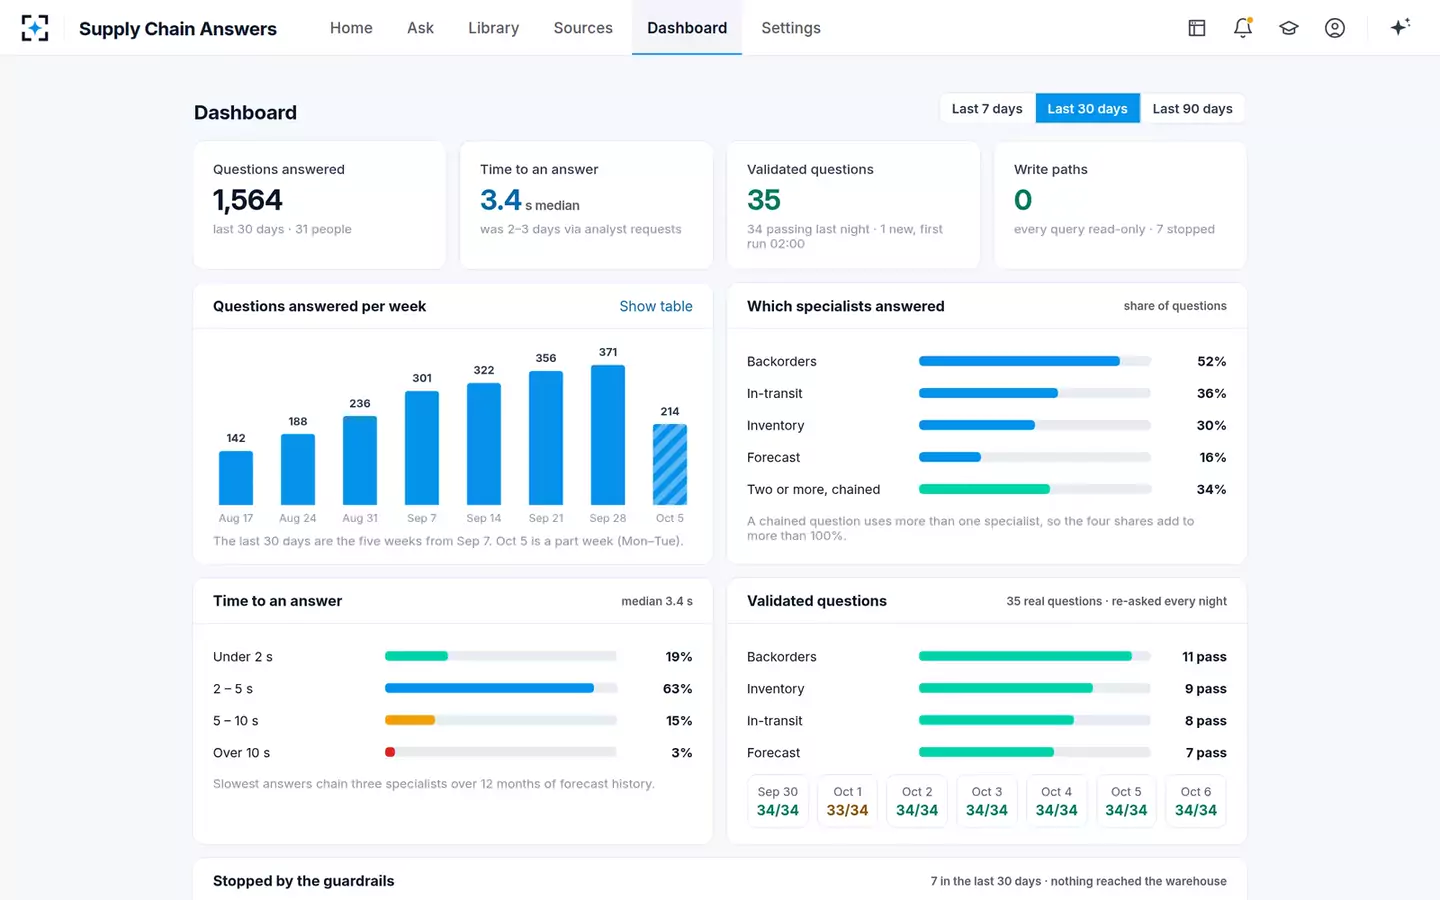Click the 'share of questions' caption
The image size is (1440, 900).
[1175, 306]
